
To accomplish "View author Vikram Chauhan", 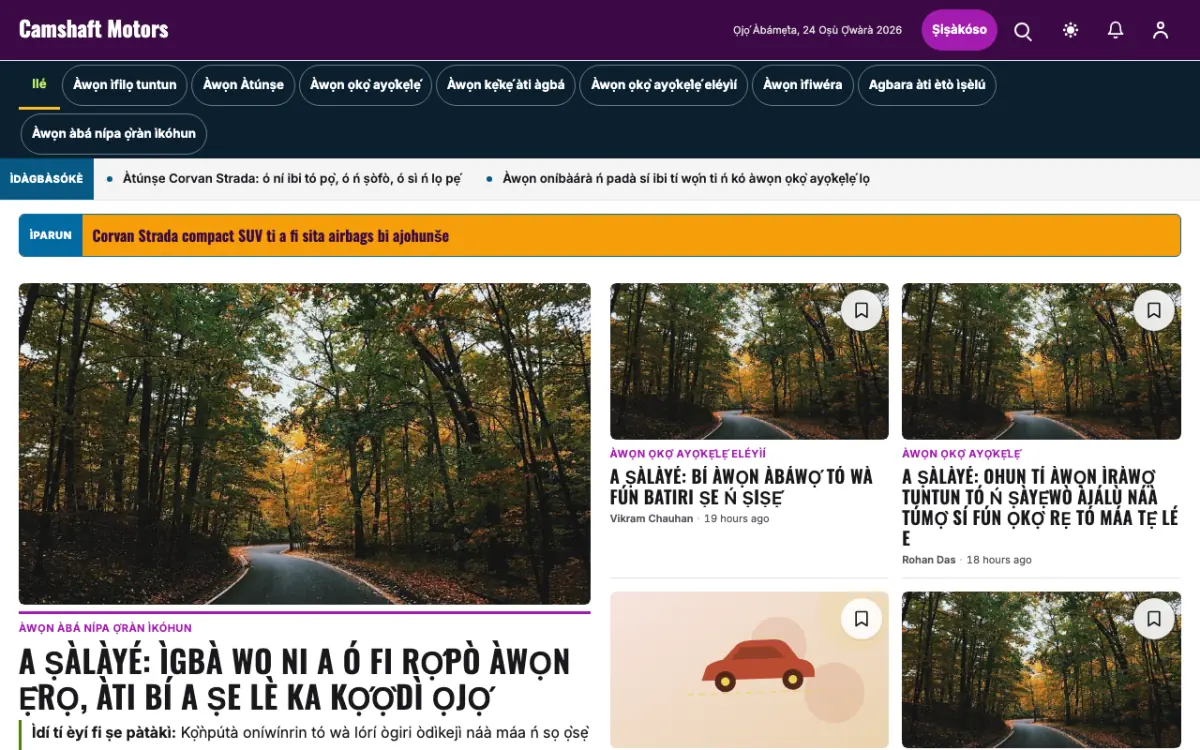I will pyautogui.click(x=651, y=519).
